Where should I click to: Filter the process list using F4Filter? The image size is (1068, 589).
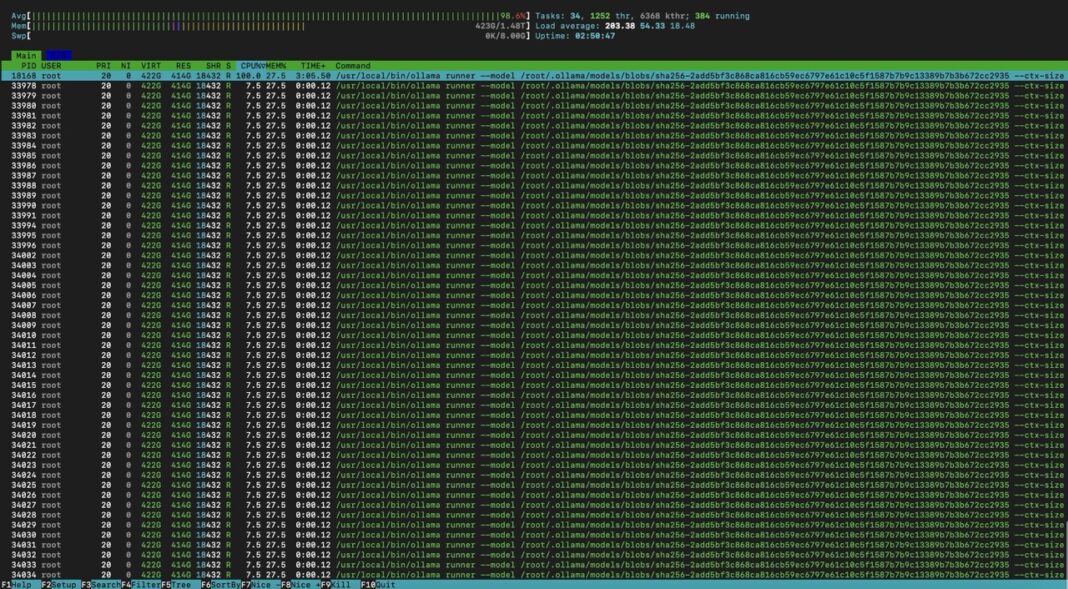click(143, 583)
